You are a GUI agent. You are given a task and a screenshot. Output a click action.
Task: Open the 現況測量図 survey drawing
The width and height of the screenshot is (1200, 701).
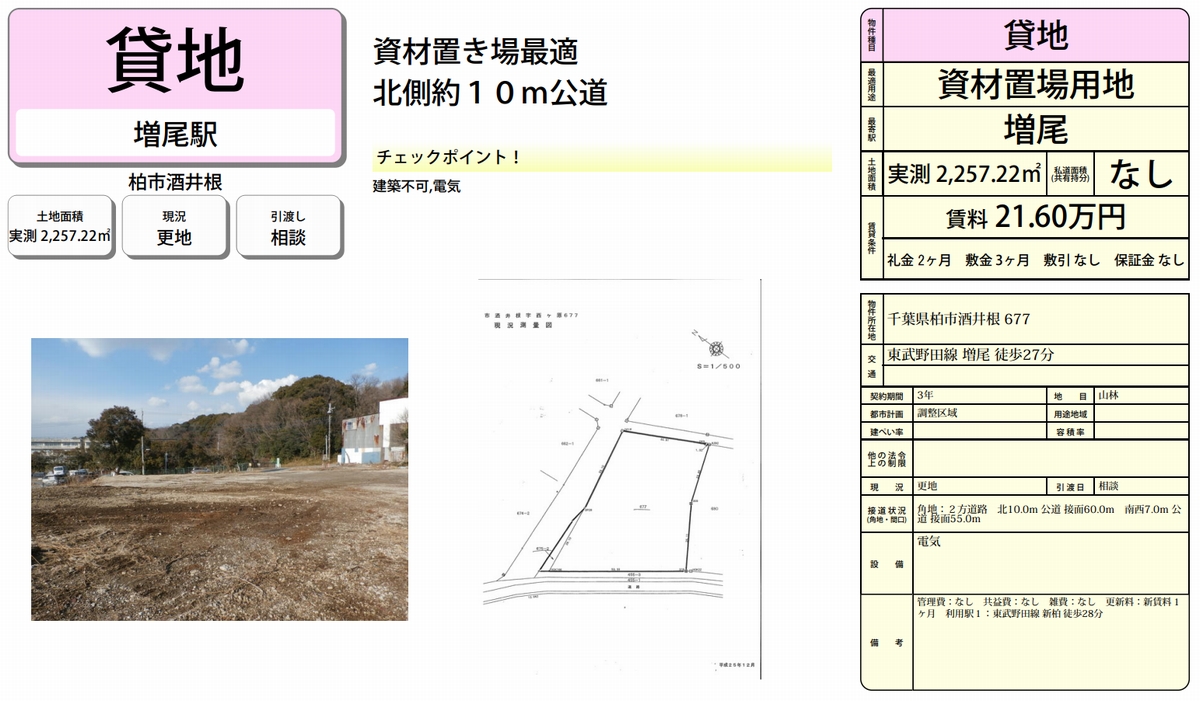point(619,480)
